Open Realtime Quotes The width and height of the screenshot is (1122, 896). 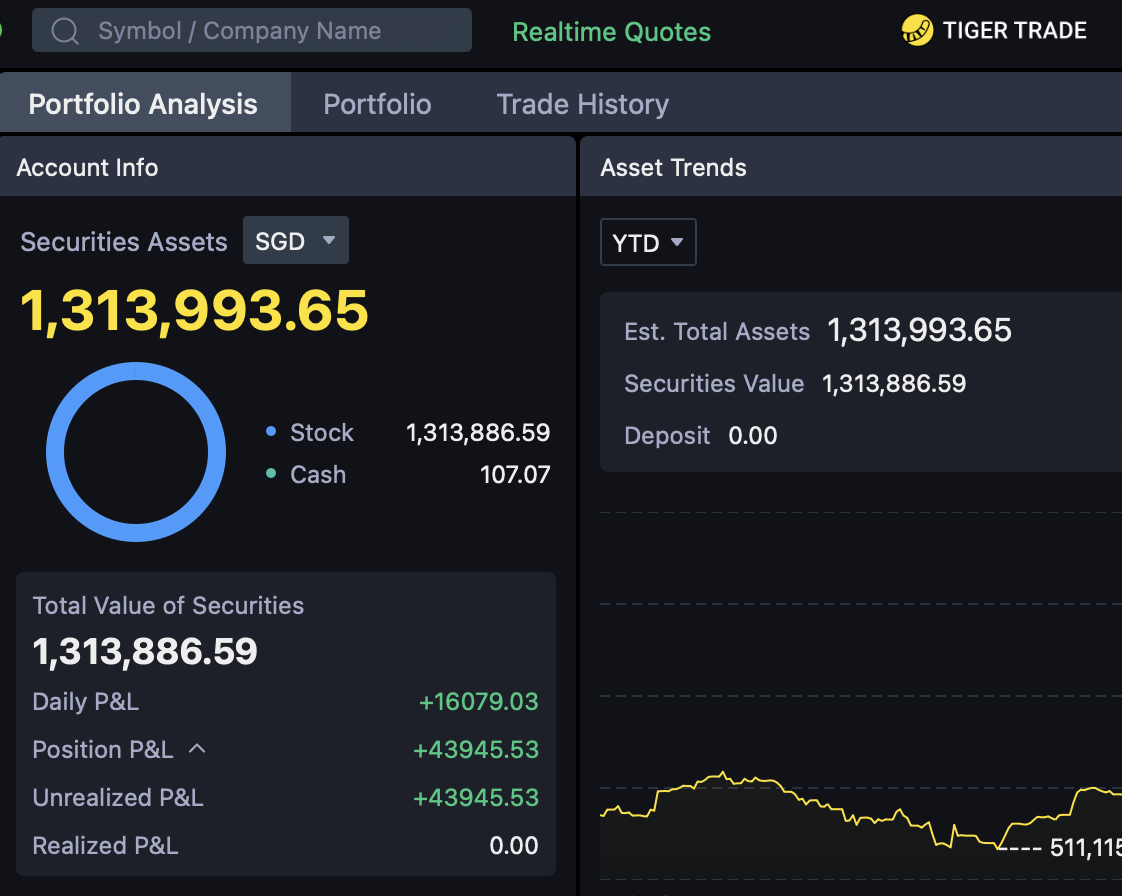pos(611,31)
